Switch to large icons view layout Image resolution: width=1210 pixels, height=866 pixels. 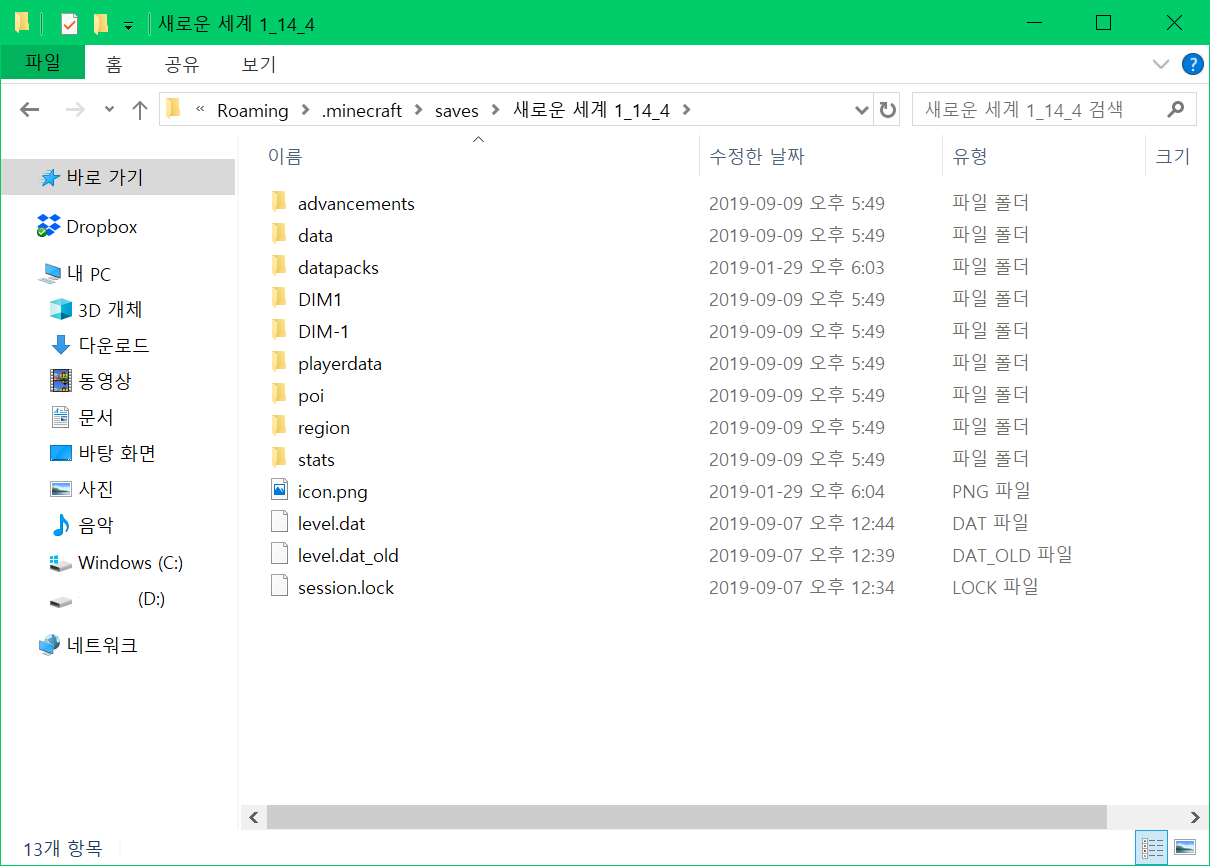[x=1184, y=847]
